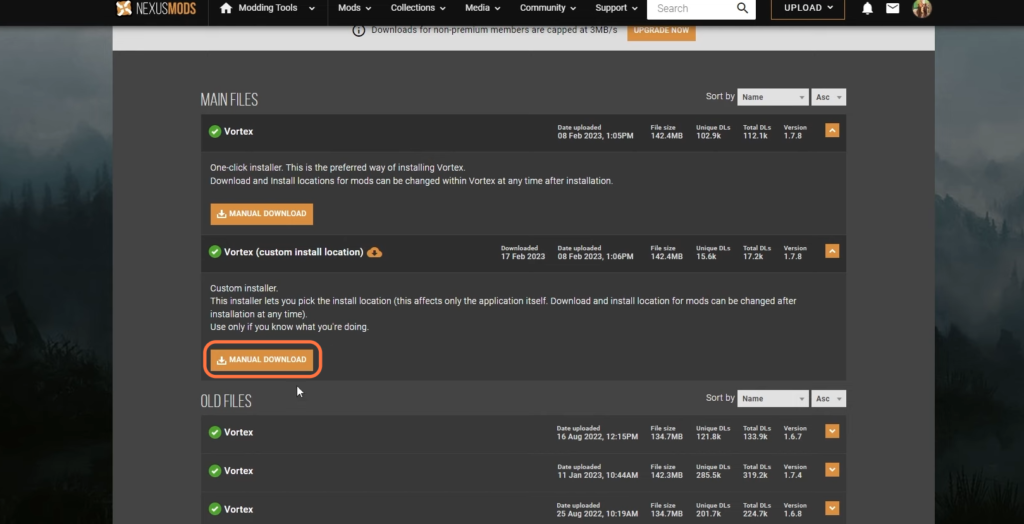Open the Community menu
This screenshot has width=1024, height=524.
pos(549,8)
